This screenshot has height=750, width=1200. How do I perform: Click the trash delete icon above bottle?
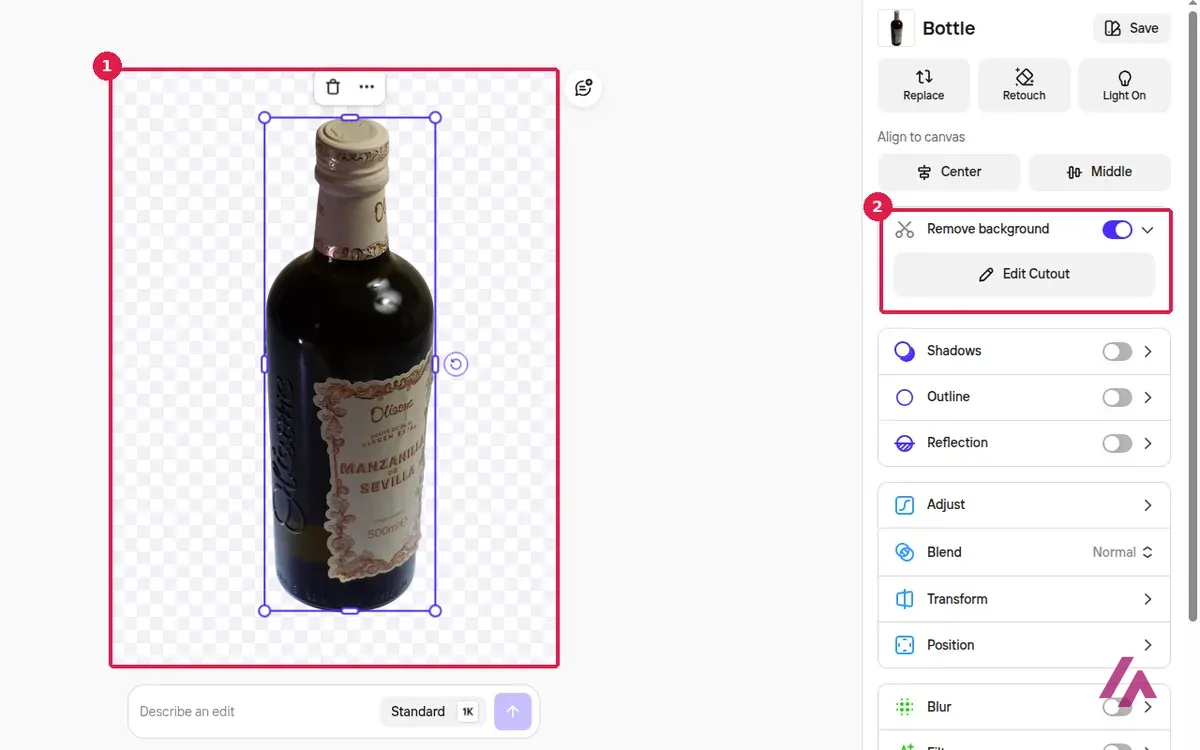pyautogui.click(x=334, y=87)
